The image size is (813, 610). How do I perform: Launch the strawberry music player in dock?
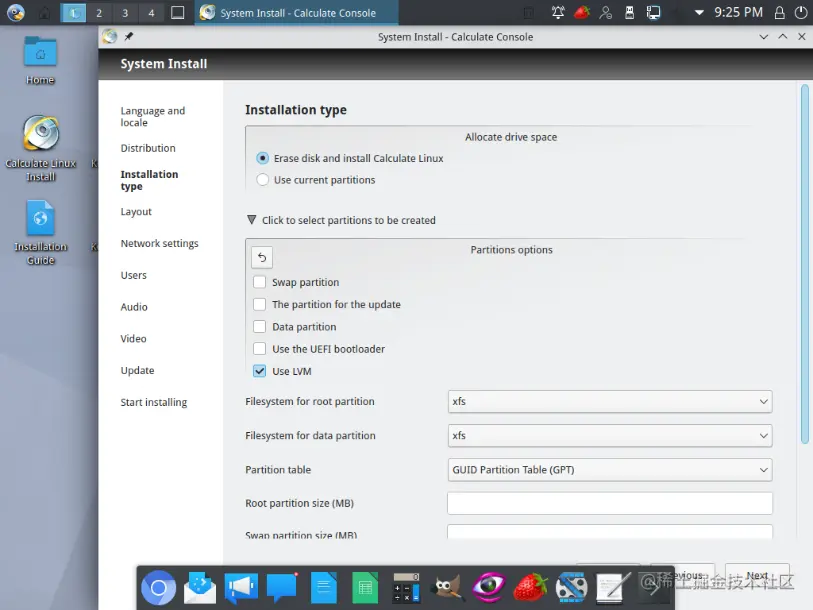(x=530, y=588)
